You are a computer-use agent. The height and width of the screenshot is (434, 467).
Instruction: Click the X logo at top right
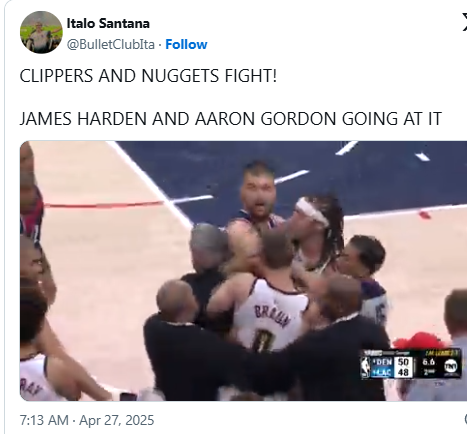click(464, 23)
